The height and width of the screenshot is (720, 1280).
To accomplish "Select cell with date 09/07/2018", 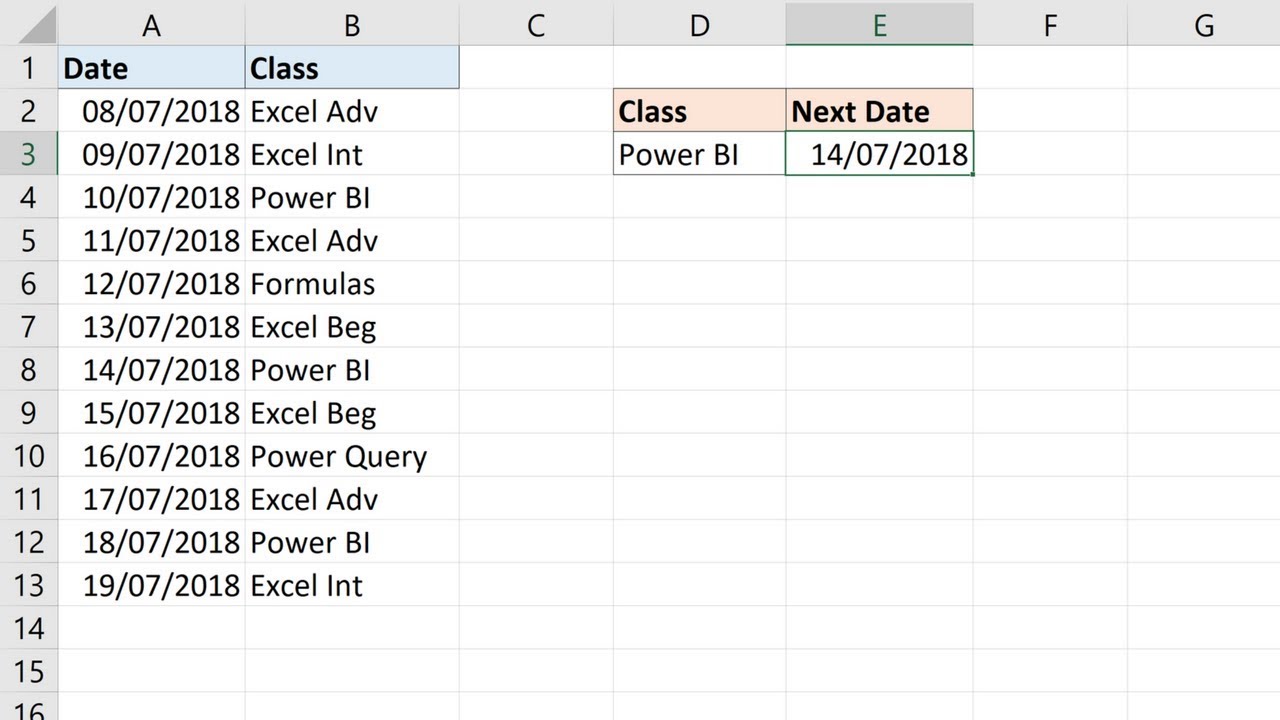I will coord(151,154).
